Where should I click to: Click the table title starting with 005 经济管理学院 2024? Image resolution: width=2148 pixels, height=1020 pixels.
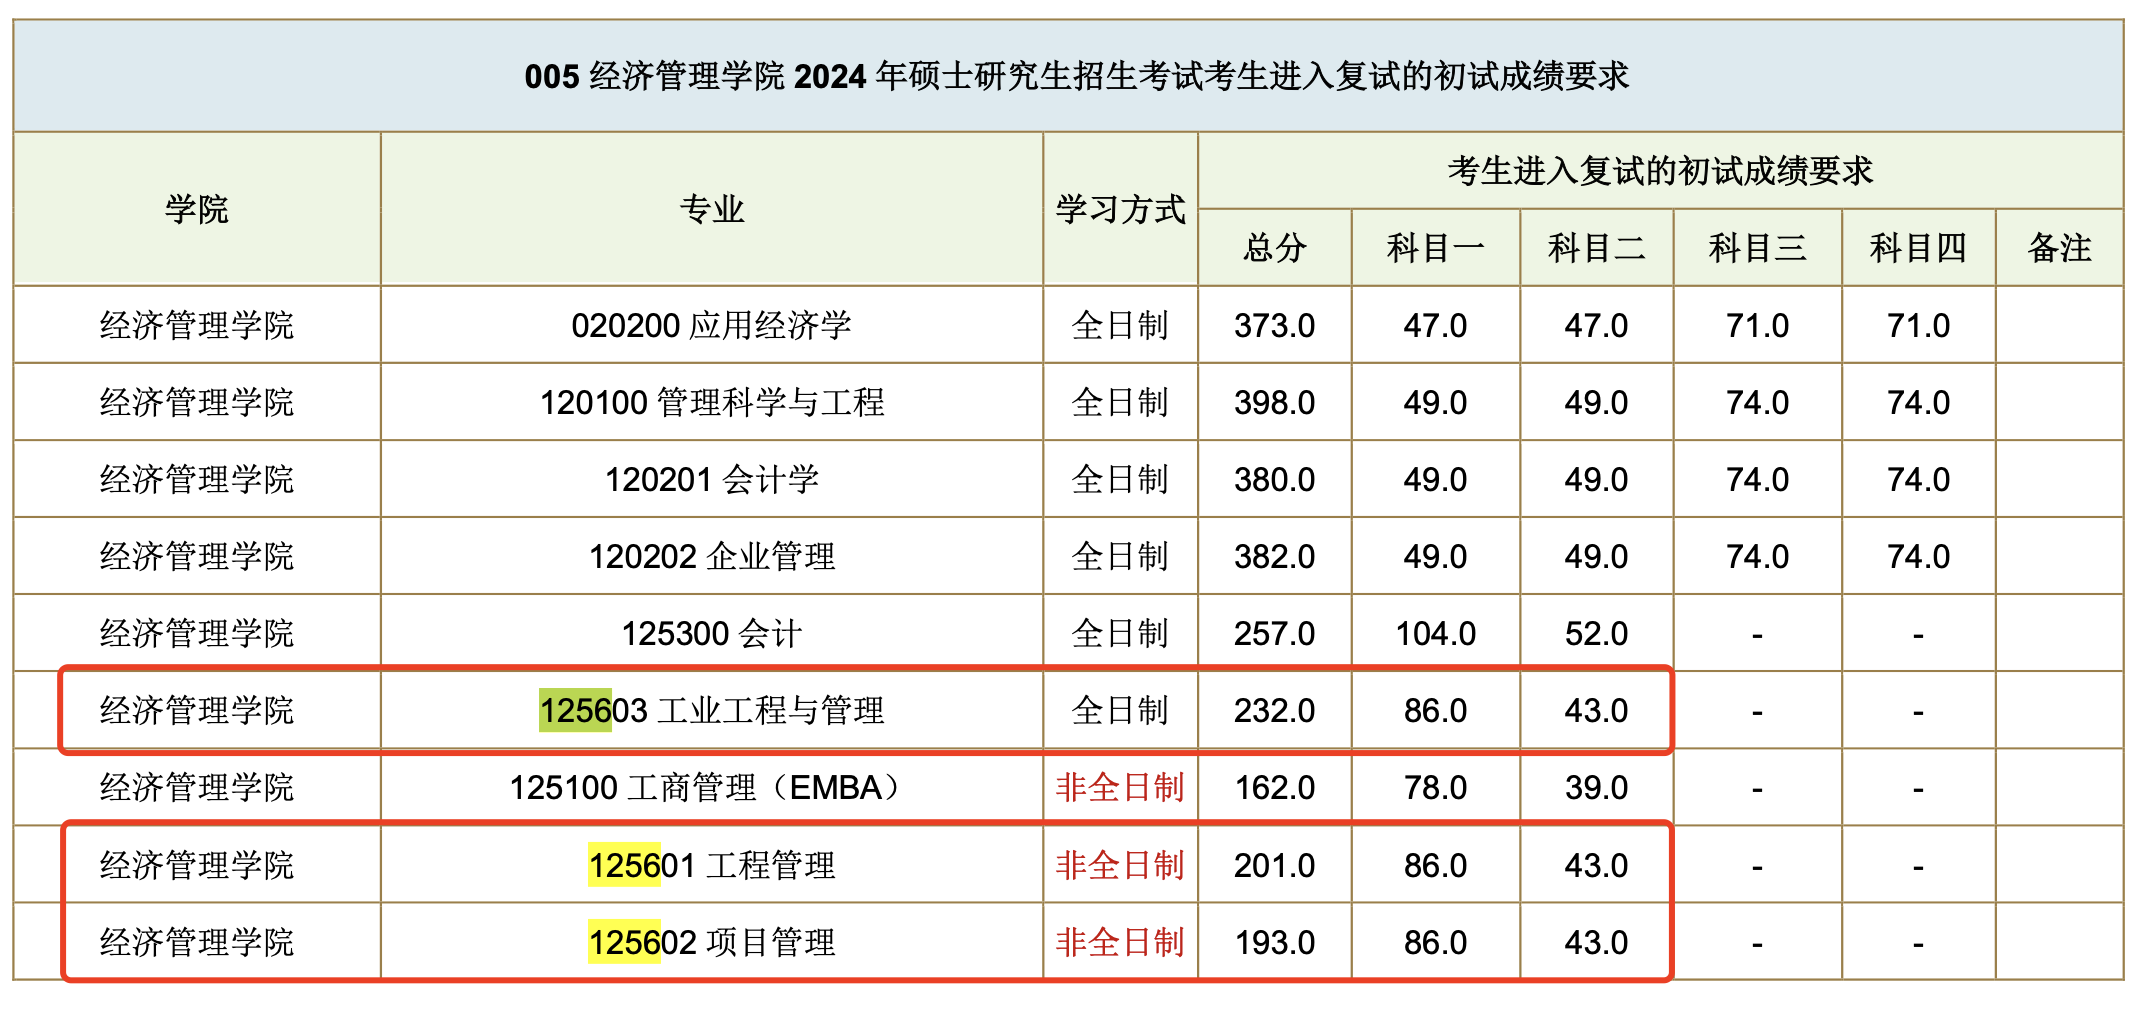(1076, 76)
